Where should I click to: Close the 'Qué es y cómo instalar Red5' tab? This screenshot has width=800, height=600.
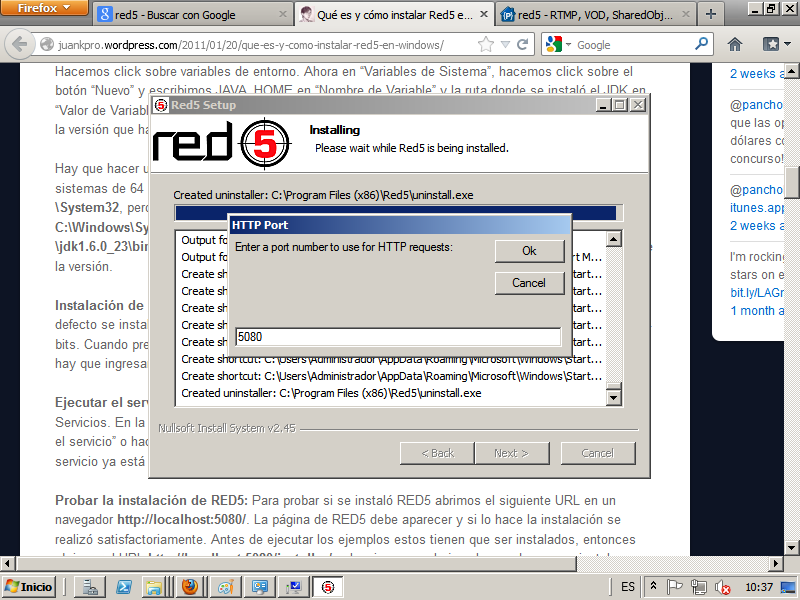[x=484, y=15]
